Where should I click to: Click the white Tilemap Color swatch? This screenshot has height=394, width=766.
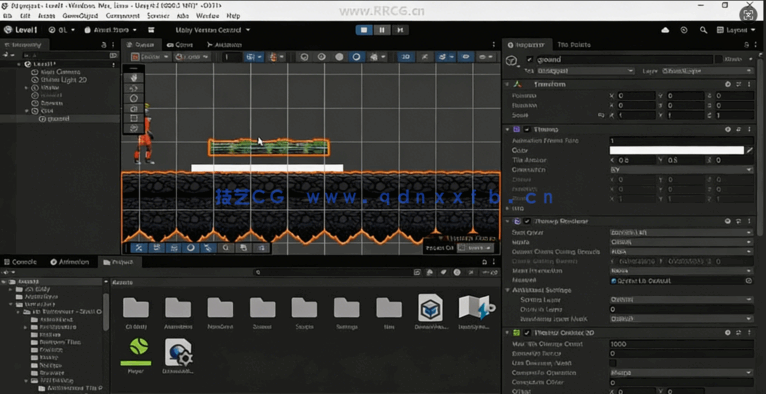click(677, 150)
